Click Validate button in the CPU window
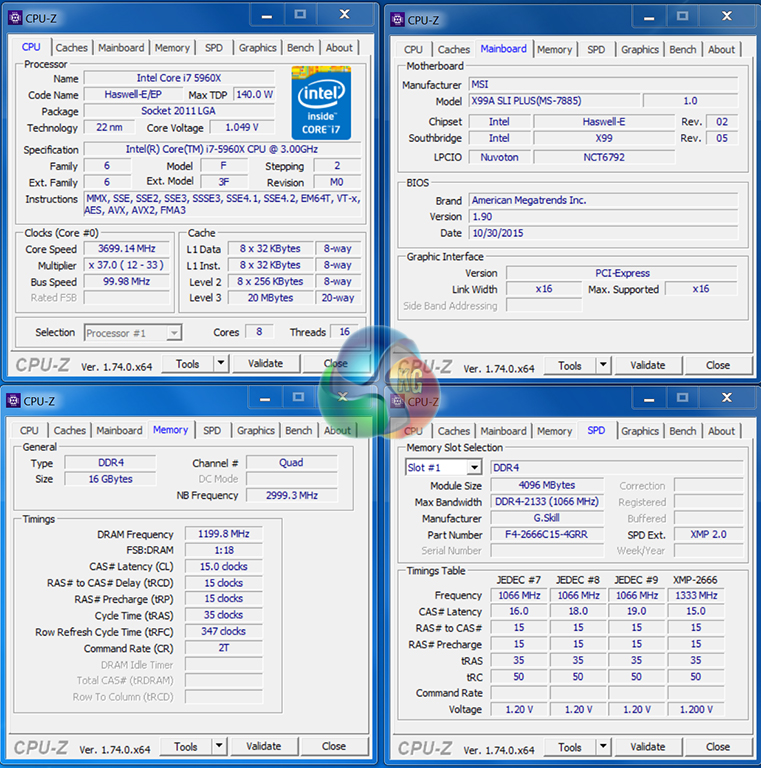Viewport: 761px width, 768px height. pos(265,363)
